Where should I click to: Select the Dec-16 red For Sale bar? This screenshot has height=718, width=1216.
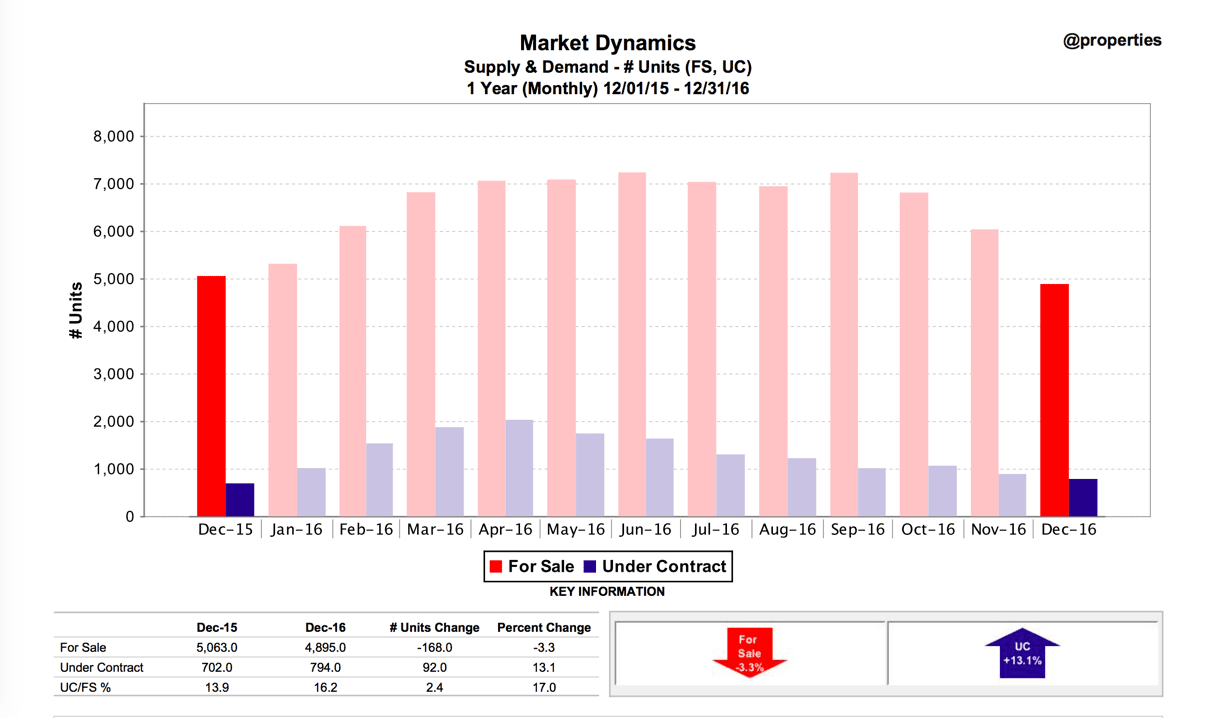point(1054,400)
